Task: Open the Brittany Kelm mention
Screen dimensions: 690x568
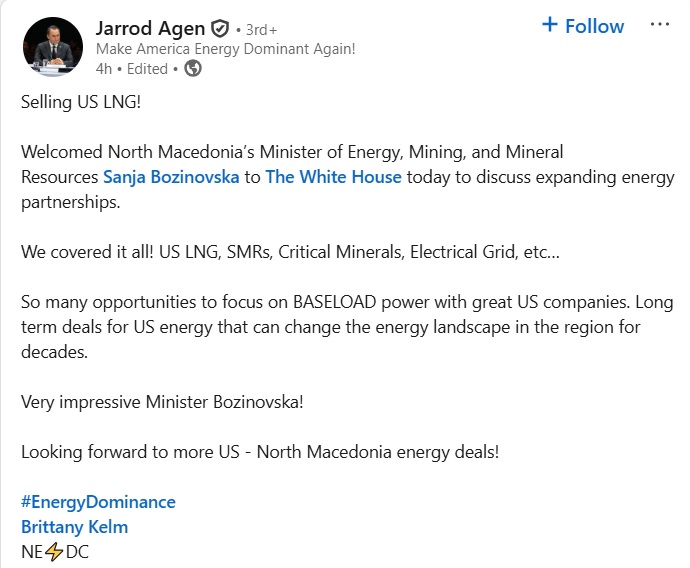Action: [x=74, y=526]
